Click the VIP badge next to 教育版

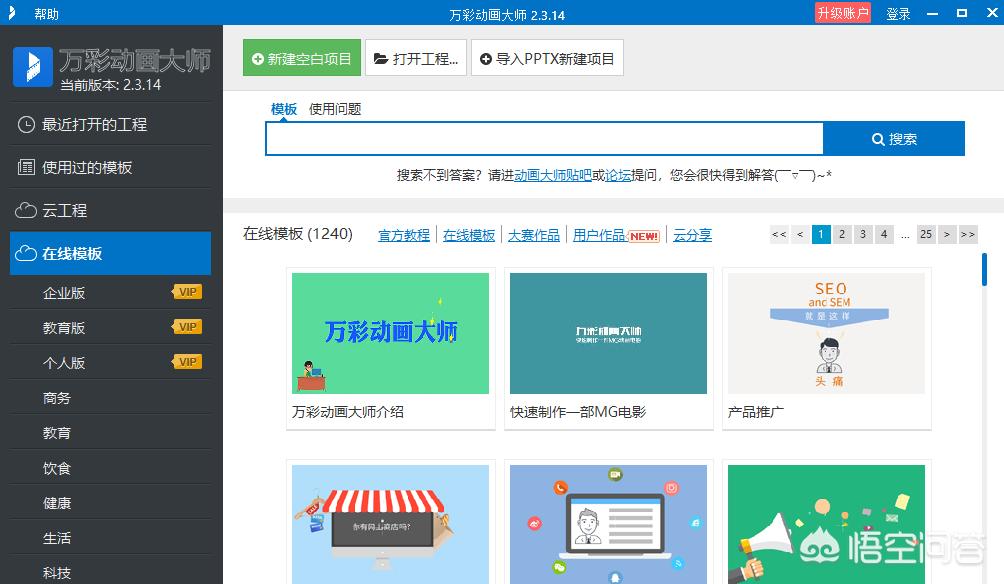187,327
